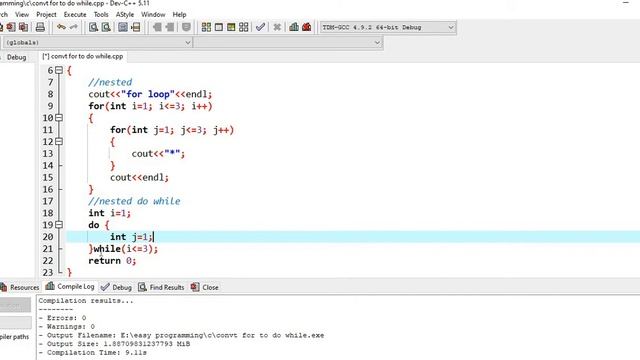
Task: Click the cout<<"for loop"<<endl; line
Action: click(x=150, y=94)
